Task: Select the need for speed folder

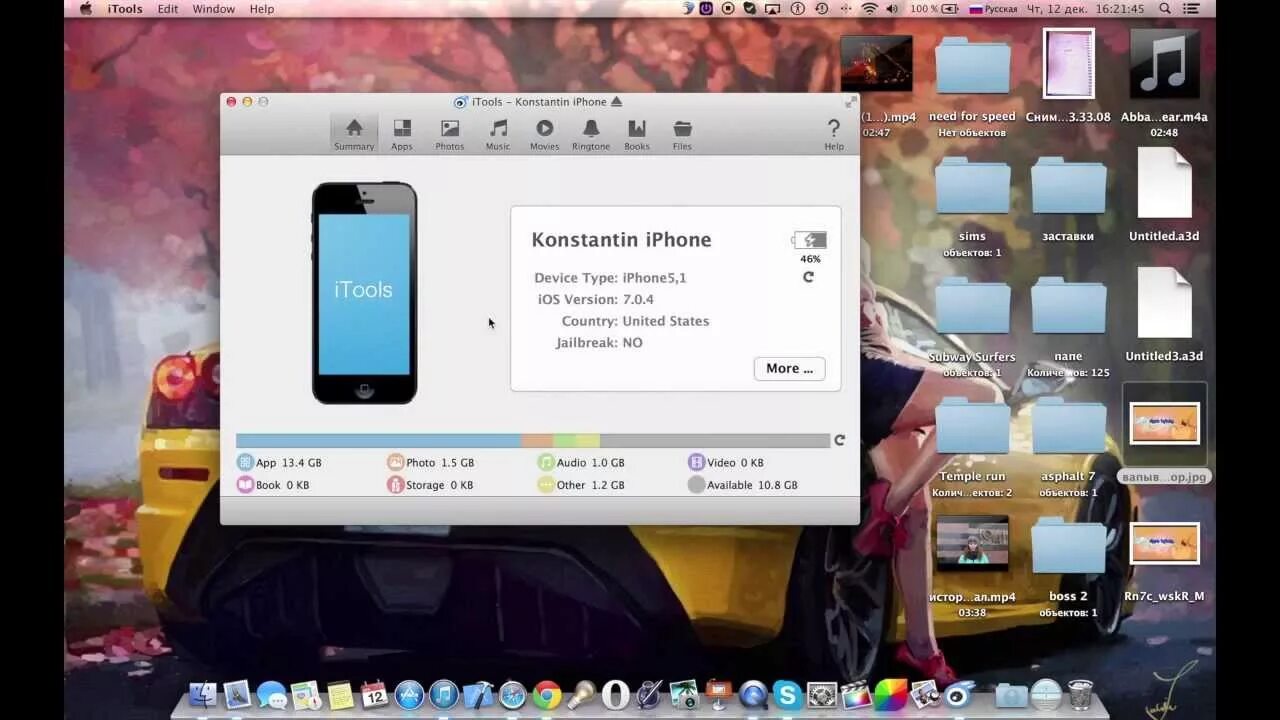Action: (972, 68)
